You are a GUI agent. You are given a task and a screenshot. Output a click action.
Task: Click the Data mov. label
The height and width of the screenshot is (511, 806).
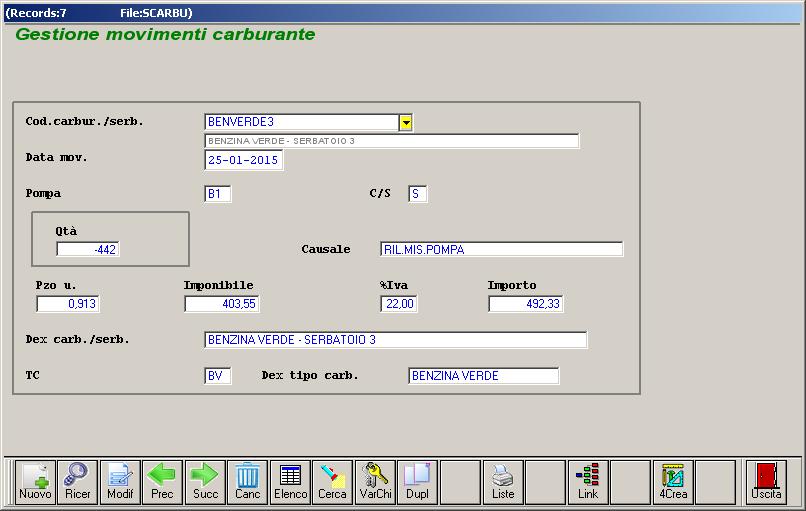[57, 157]
